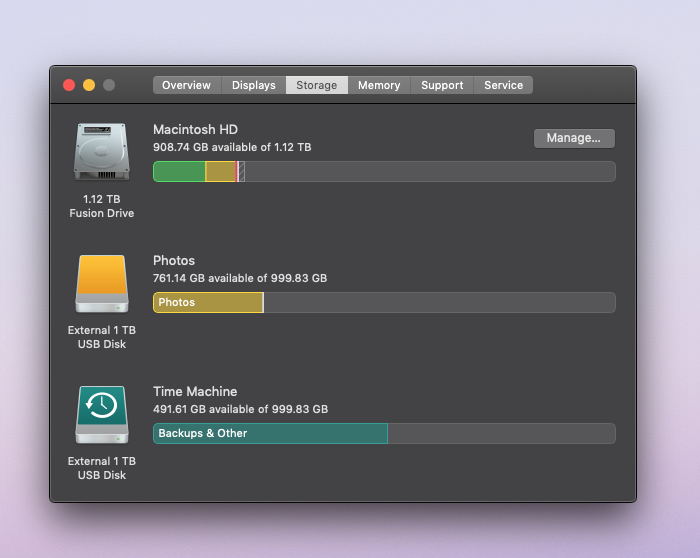This screenshot has height=558, width=700.
Task: Click the Manage... button
Action: click(574, 138)
